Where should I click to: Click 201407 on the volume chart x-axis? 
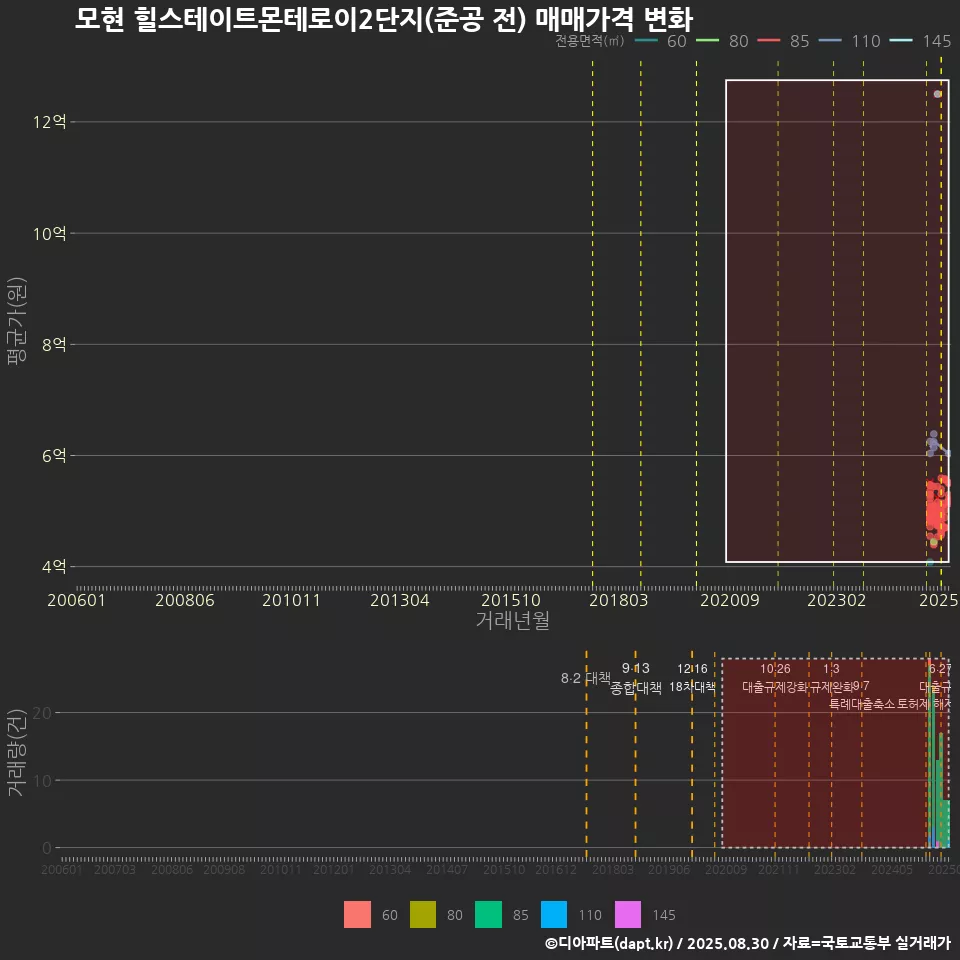tap(447, 869)
